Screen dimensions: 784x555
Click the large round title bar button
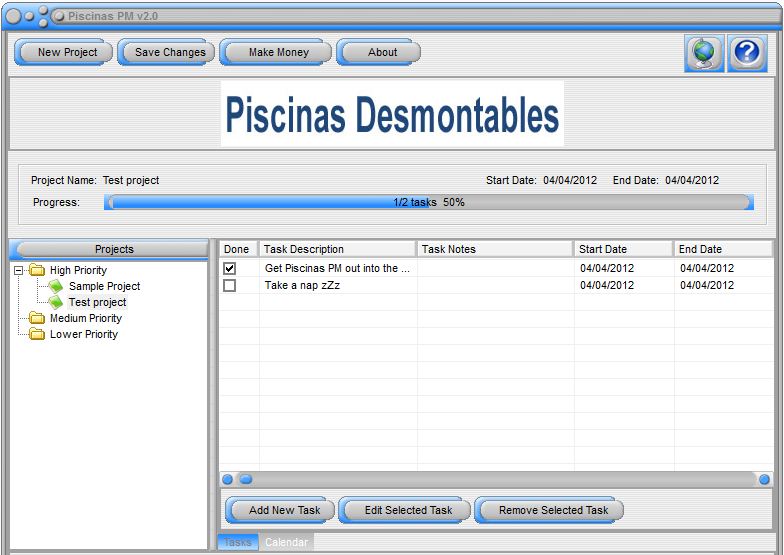(14, 16)
